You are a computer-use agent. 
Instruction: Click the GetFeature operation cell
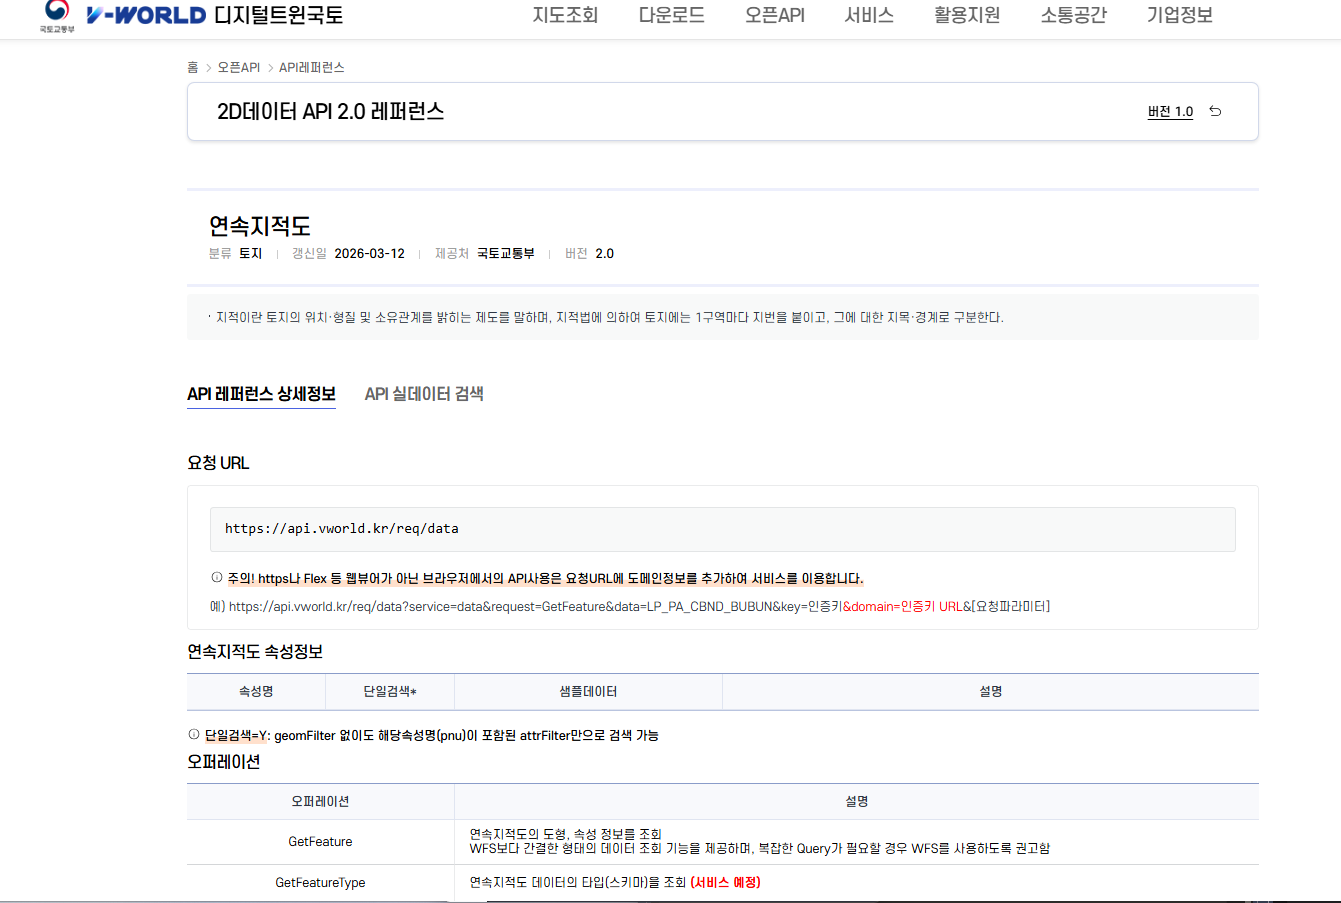(320, 841)
